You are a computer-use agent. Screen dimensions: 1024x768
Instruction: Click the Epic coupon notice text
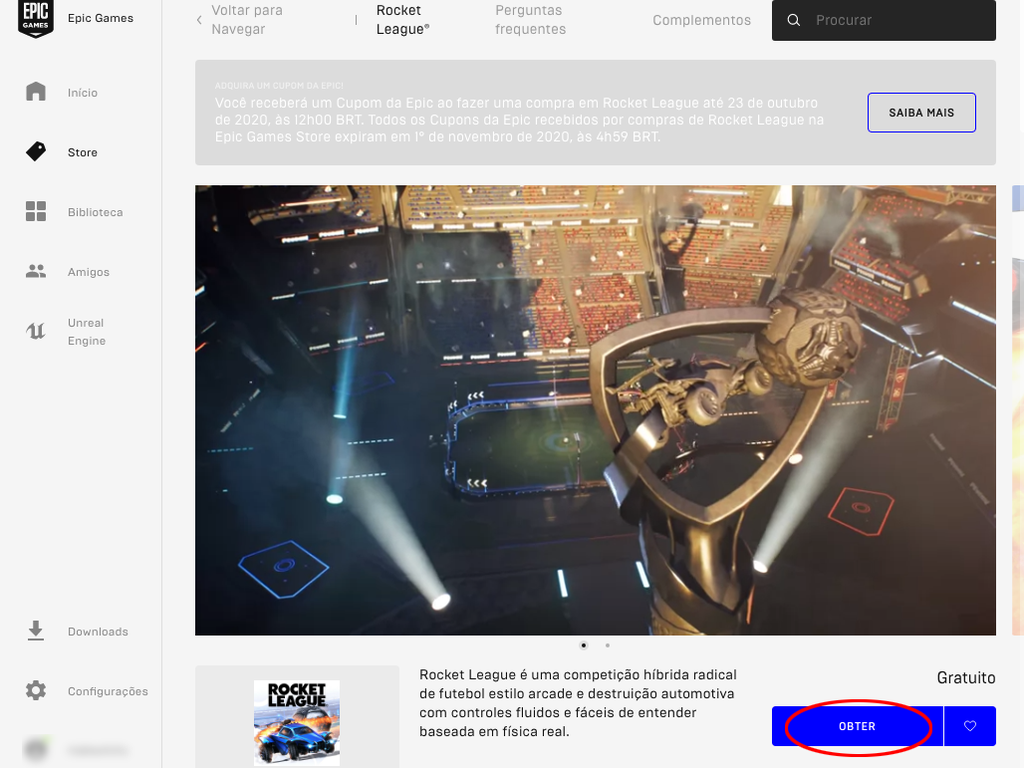pyautogui.click(x=519, y=120)
